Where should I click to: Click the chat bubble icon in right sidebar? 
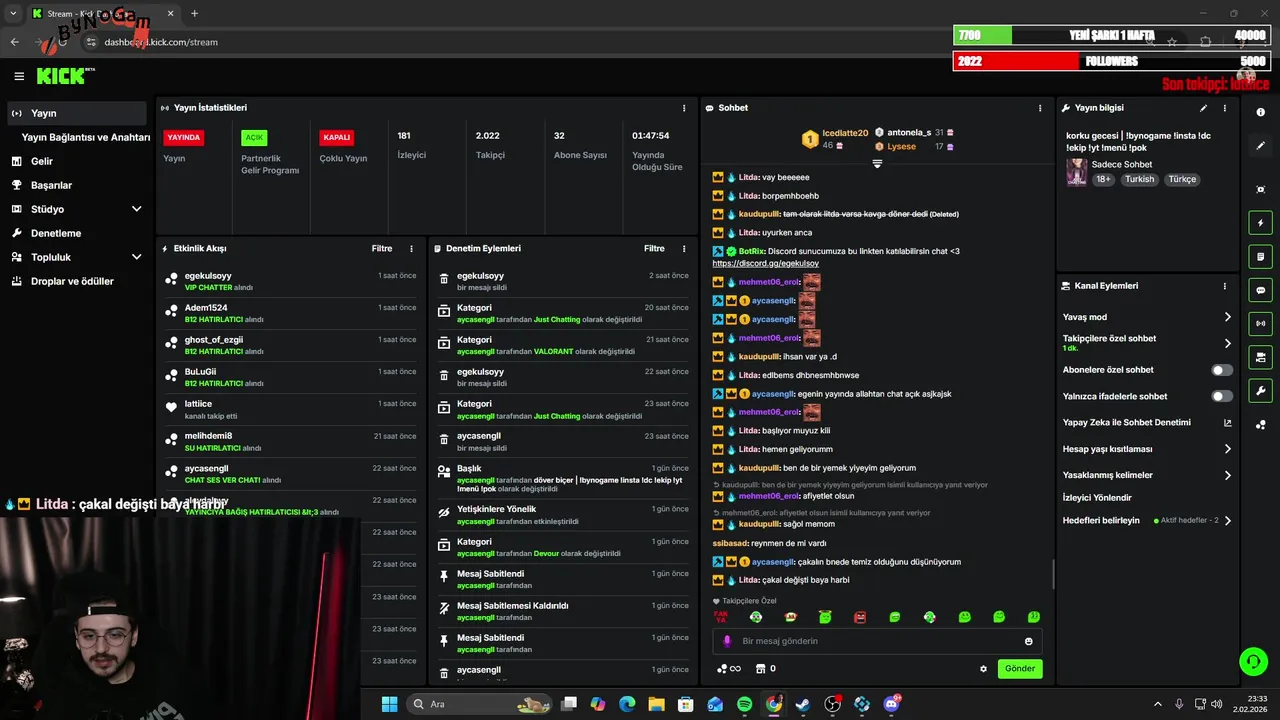tap(1261, 290)
